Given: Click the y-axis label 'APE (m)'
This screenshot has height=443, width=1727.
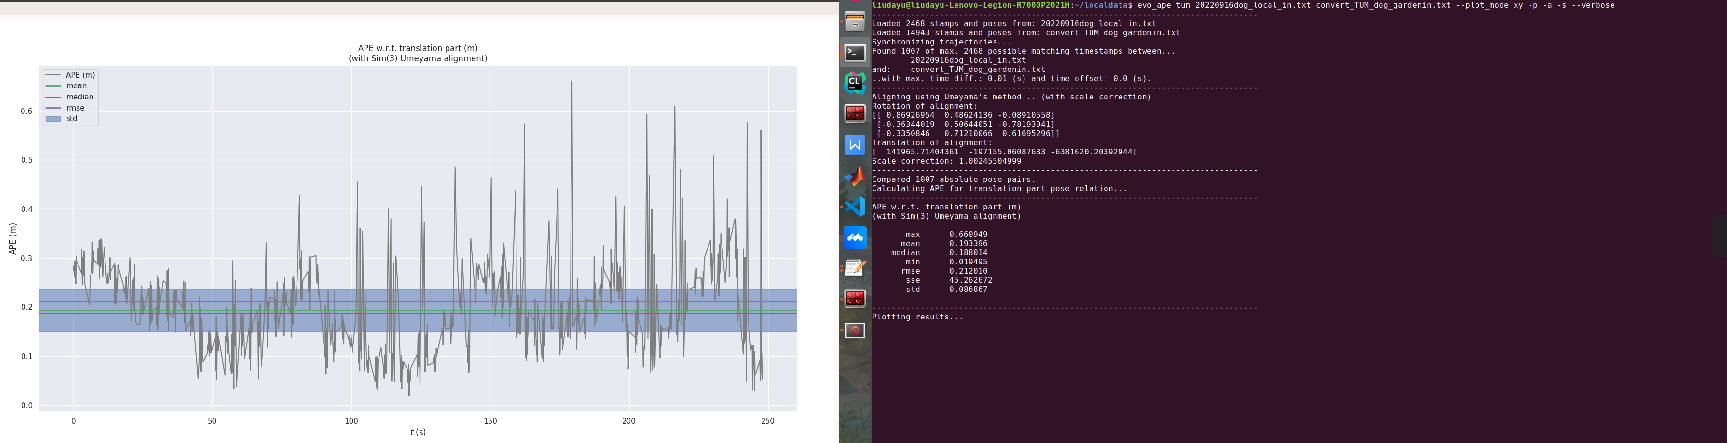Looking at the screenshot, I should coord(13,238).
